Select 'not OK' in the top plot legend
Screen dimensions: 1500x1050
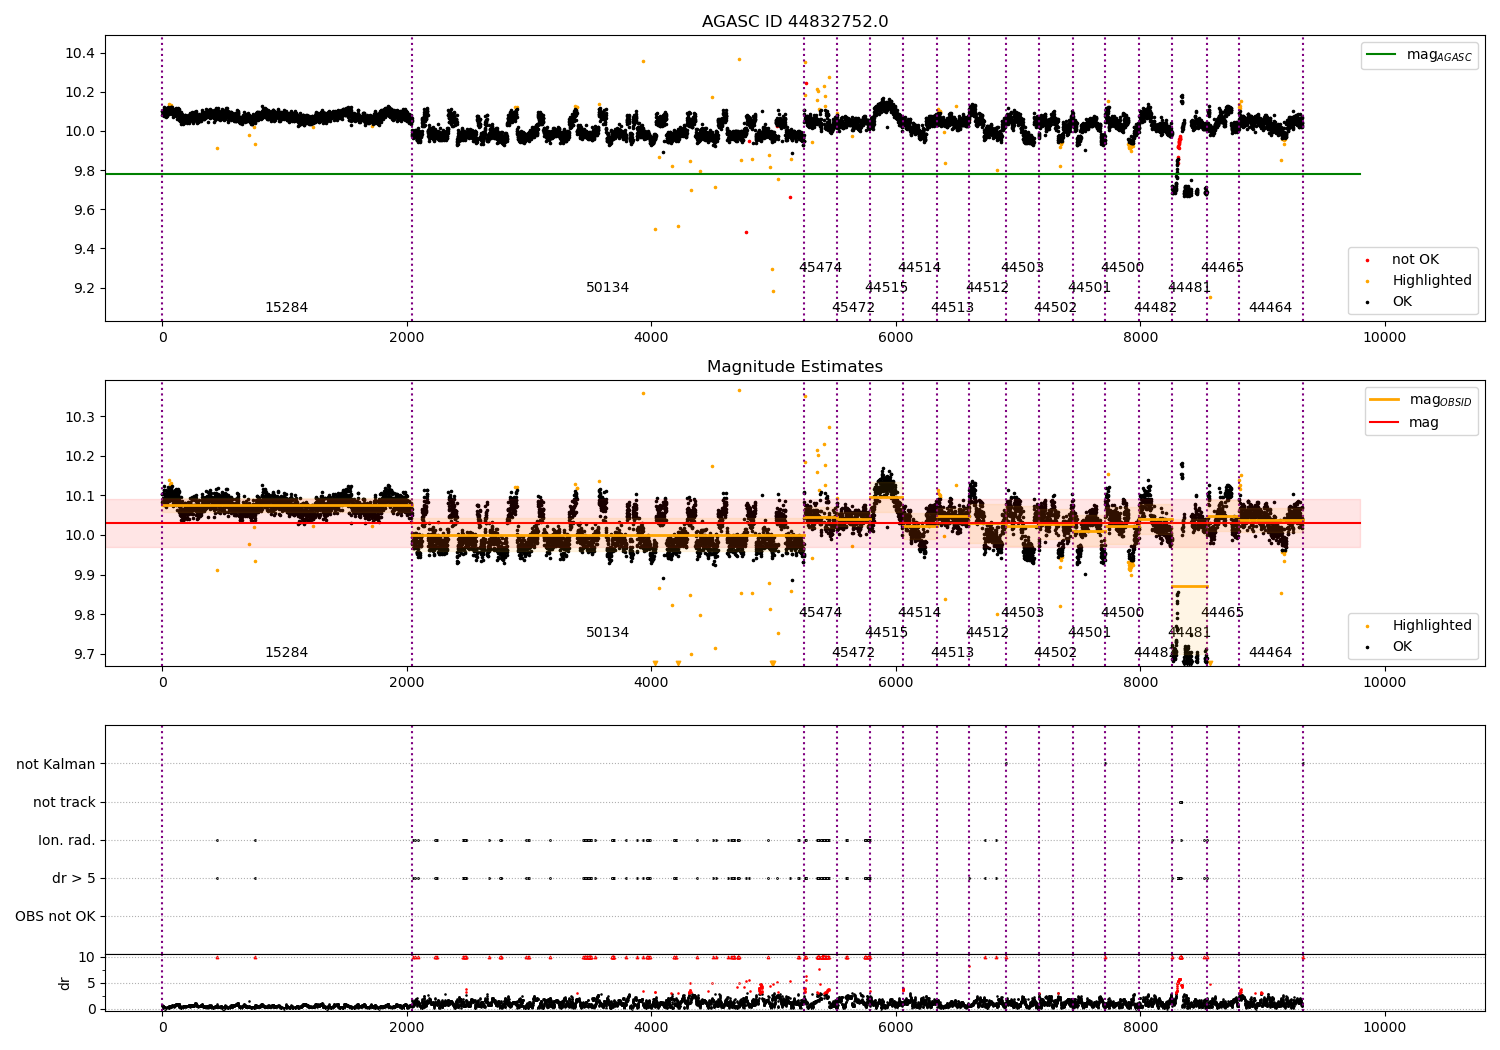1415,260
